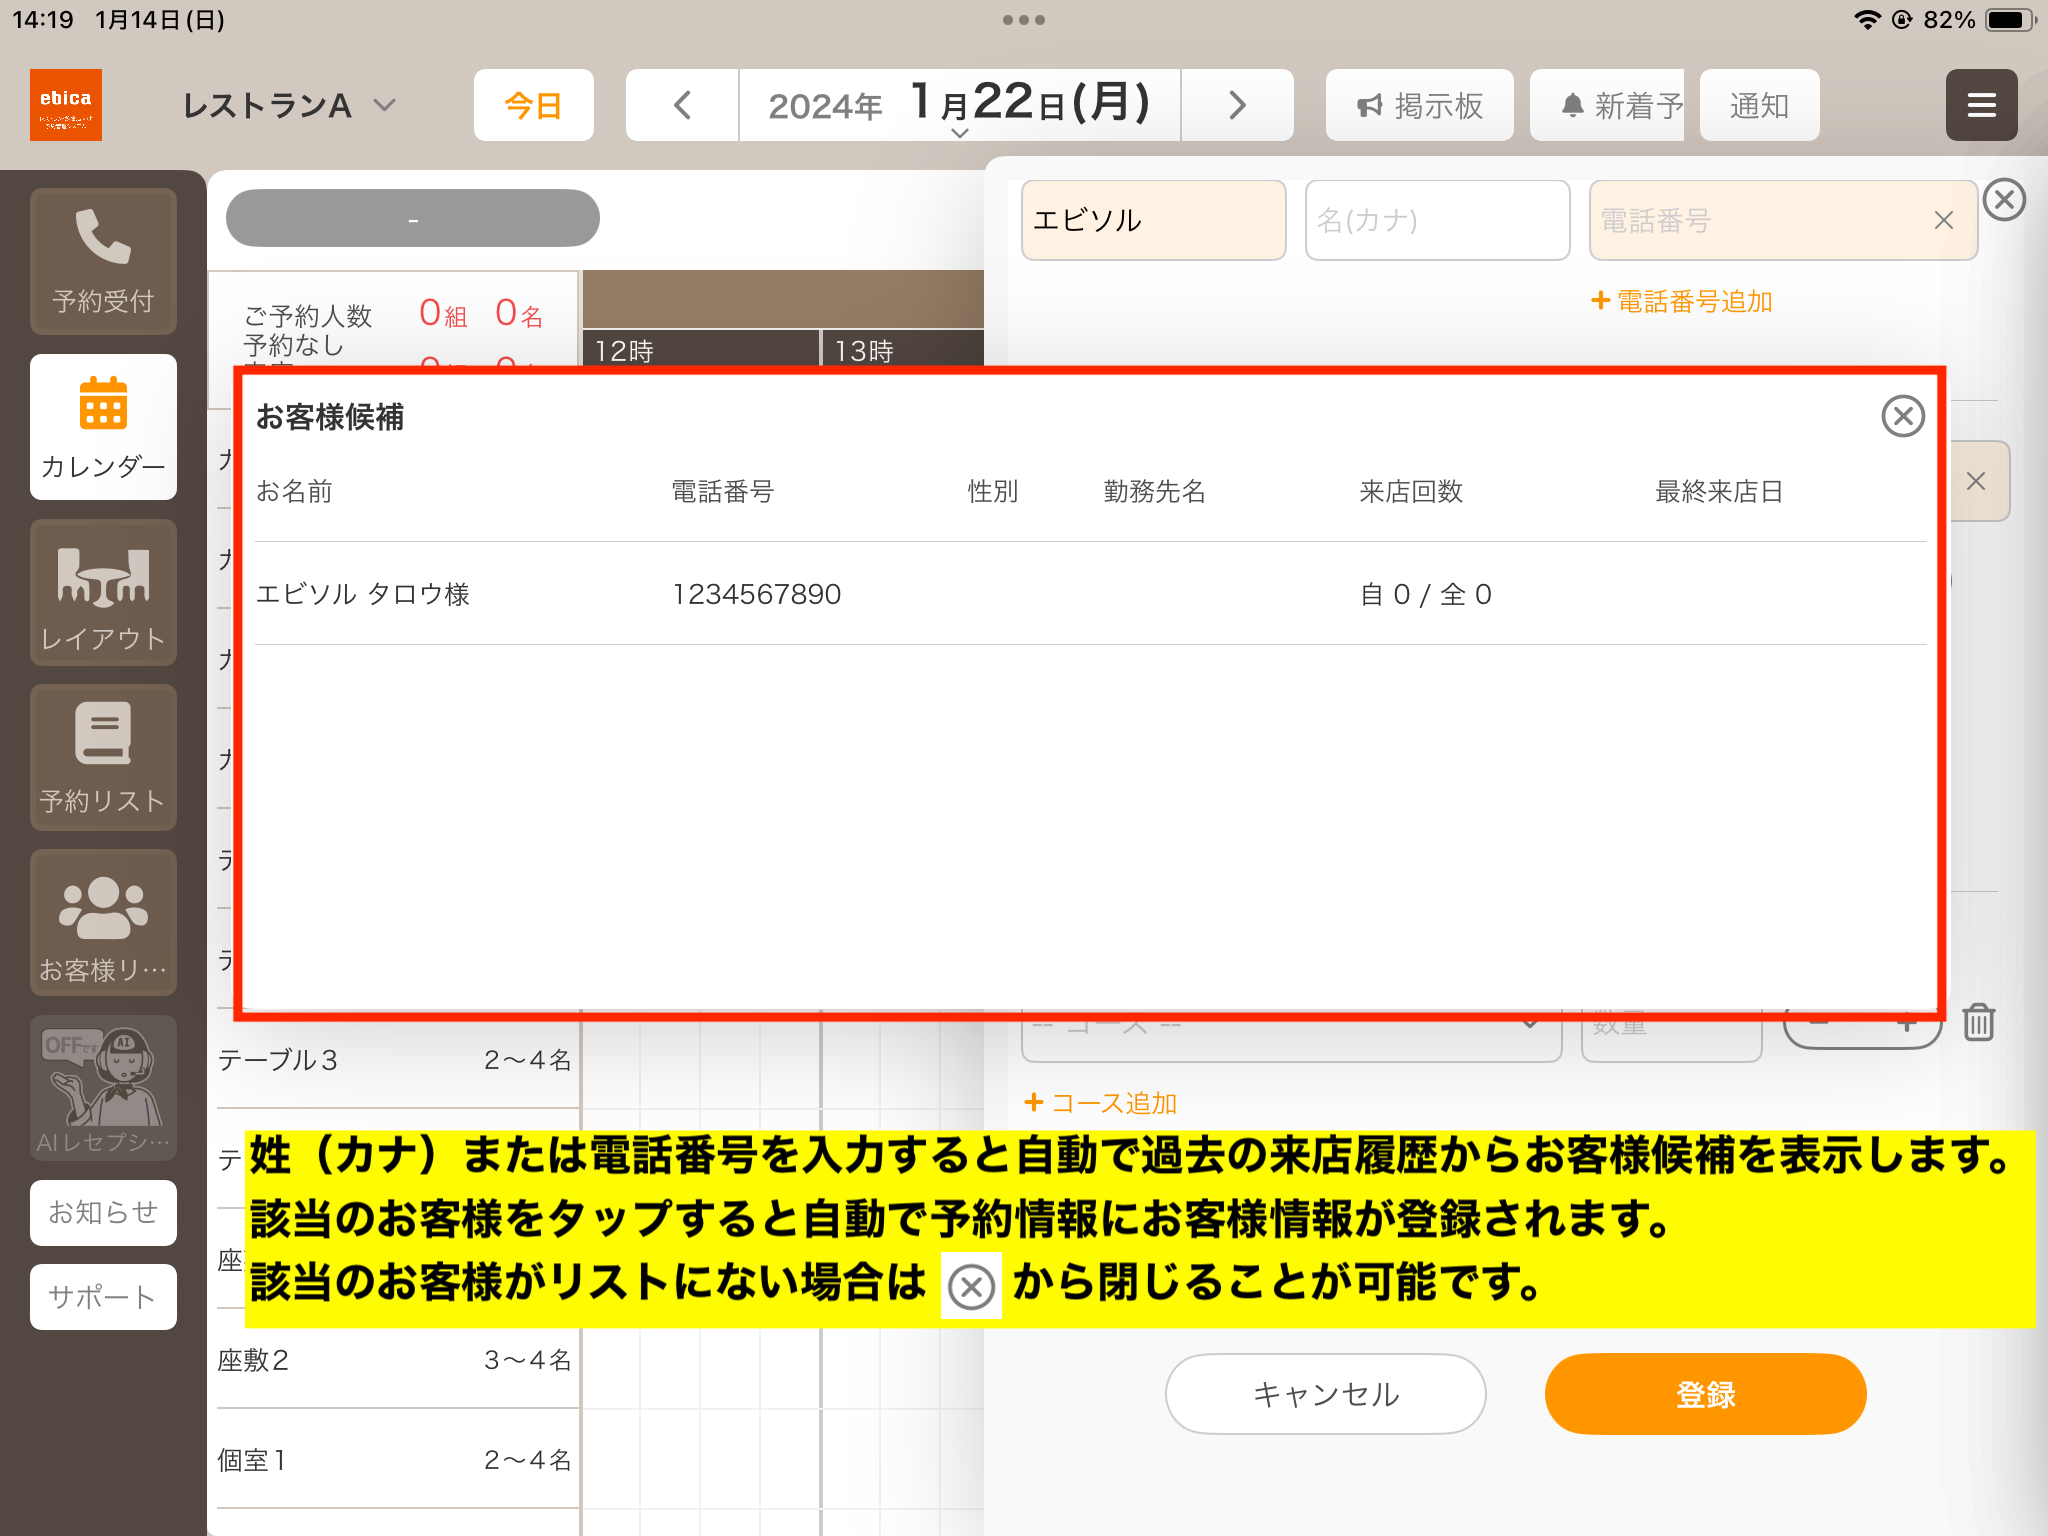
Task: Tap the hamburger menu icon
Action: [1981, 105]
